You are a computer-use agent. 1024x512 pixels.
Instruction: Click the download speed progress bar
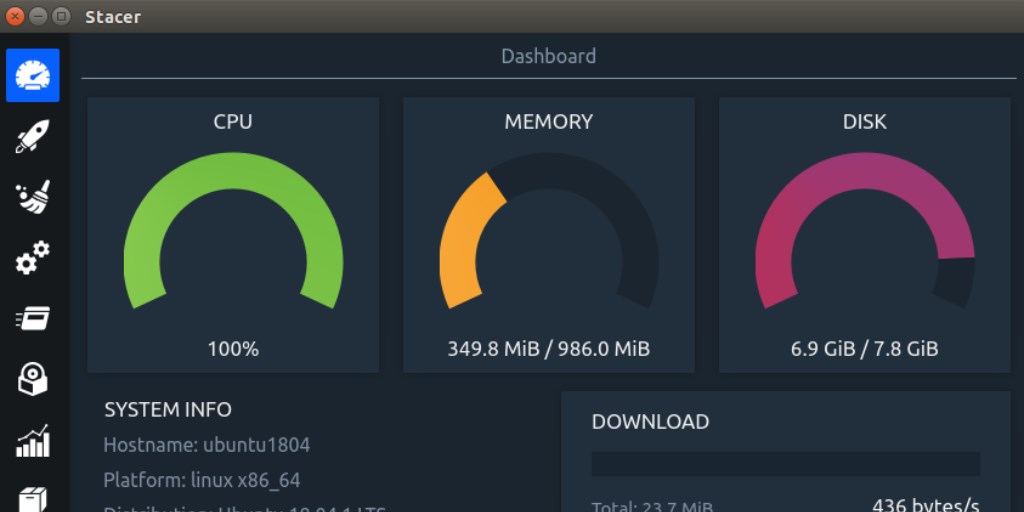coord(786,464)
